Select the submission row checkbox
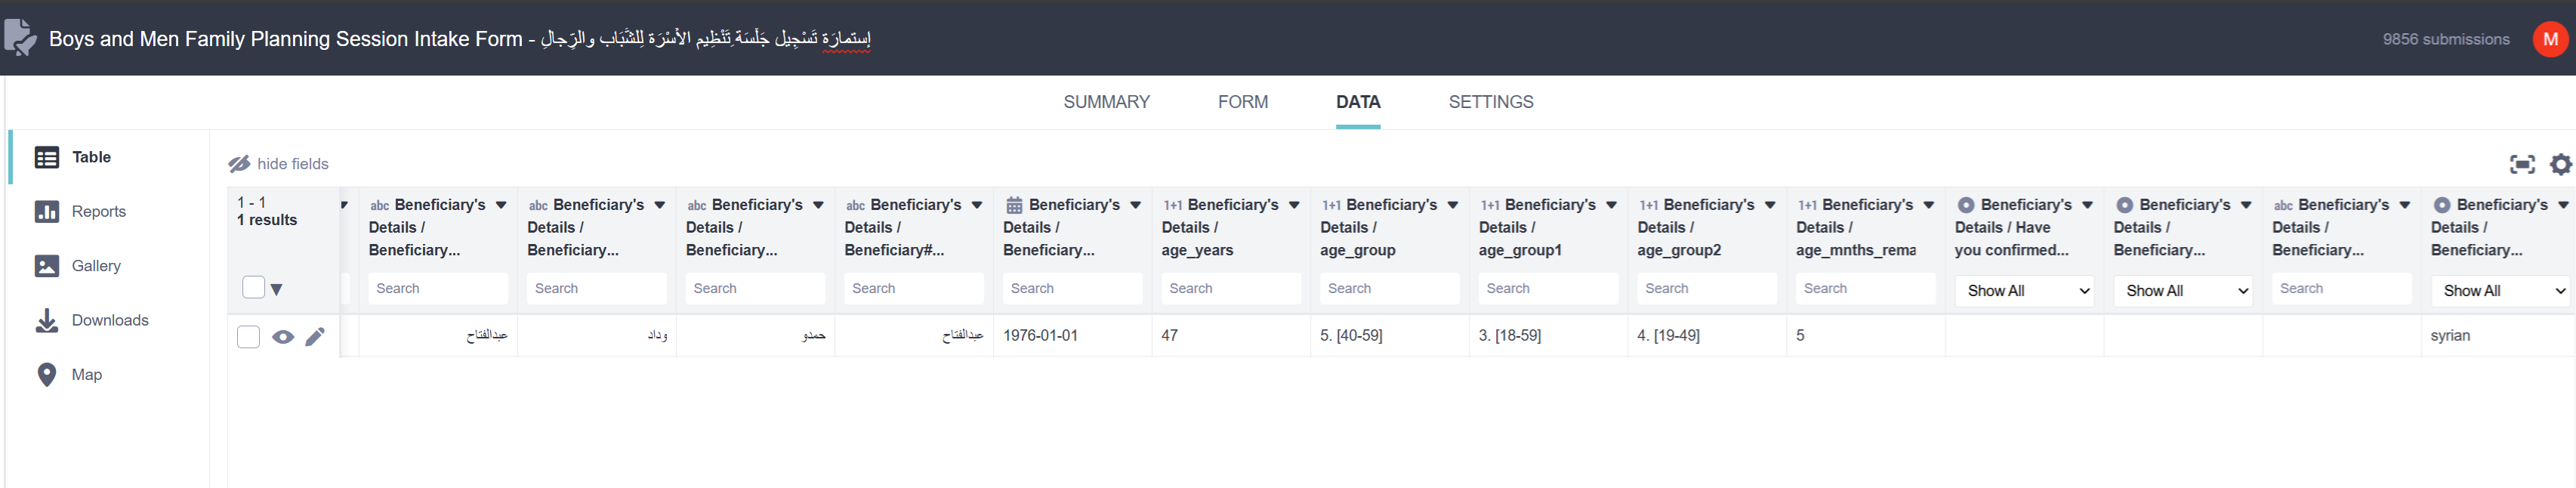This screenshot has height=488, width=2576. (249, 336)
